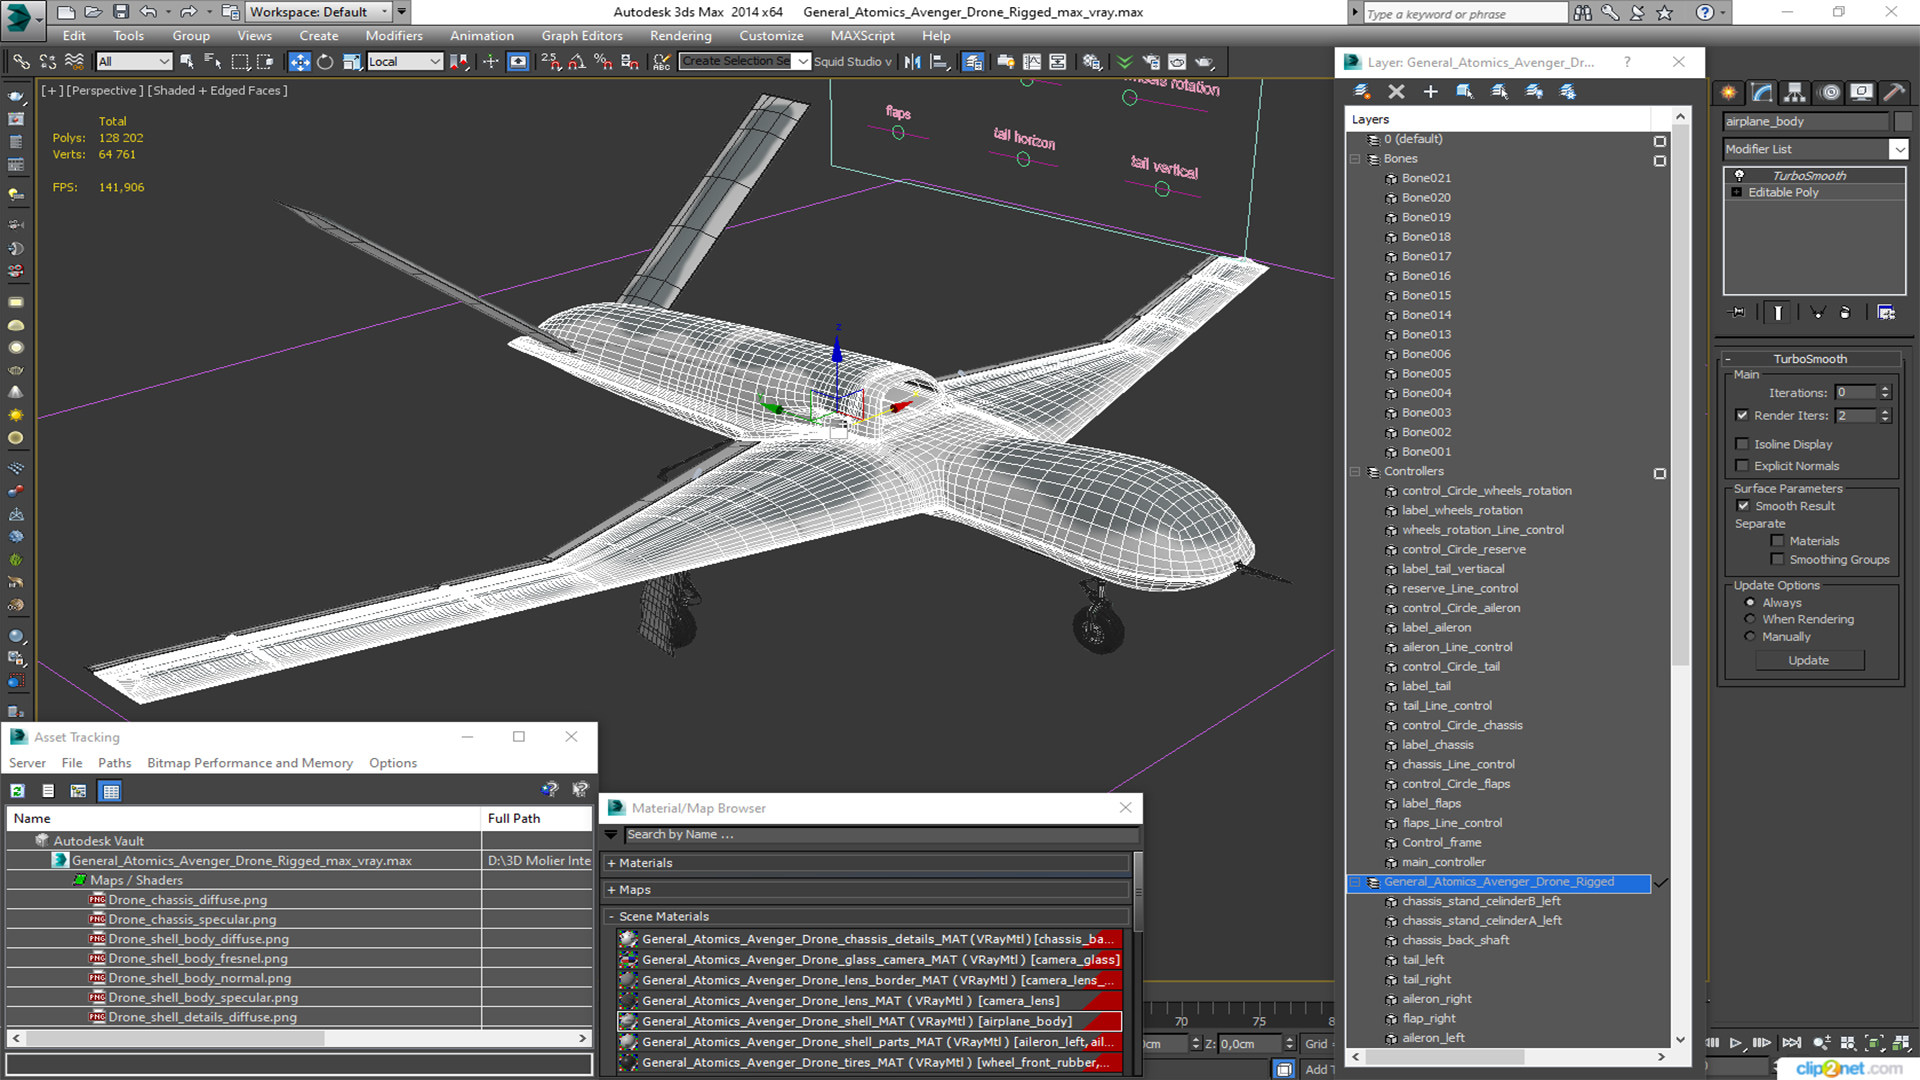
Task: Open the Material Editor icon
Action: point(1092,62)
